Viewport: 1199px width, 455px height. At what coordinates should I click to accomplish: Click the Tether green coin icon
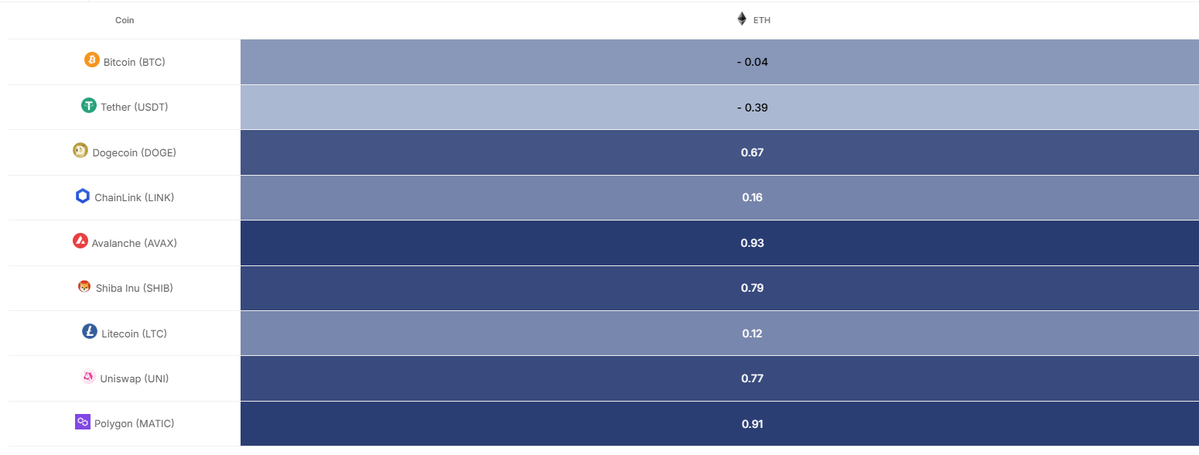point(89,106)
